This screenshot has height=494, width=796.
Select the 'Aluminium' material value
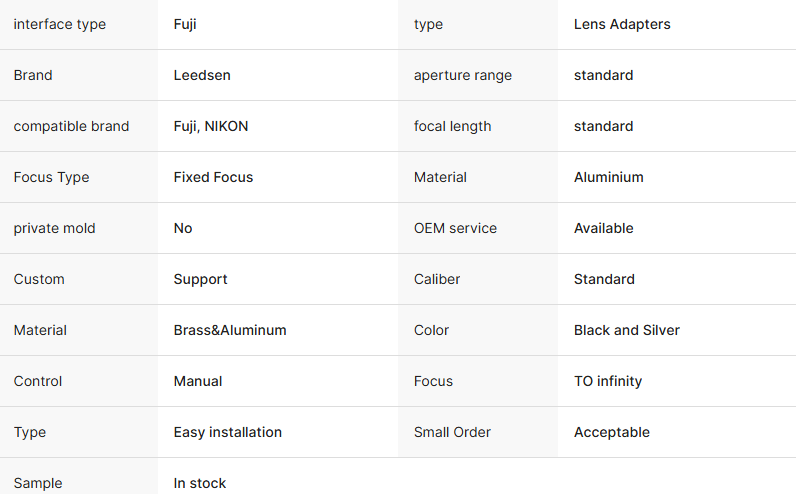[x=609, y=177]
